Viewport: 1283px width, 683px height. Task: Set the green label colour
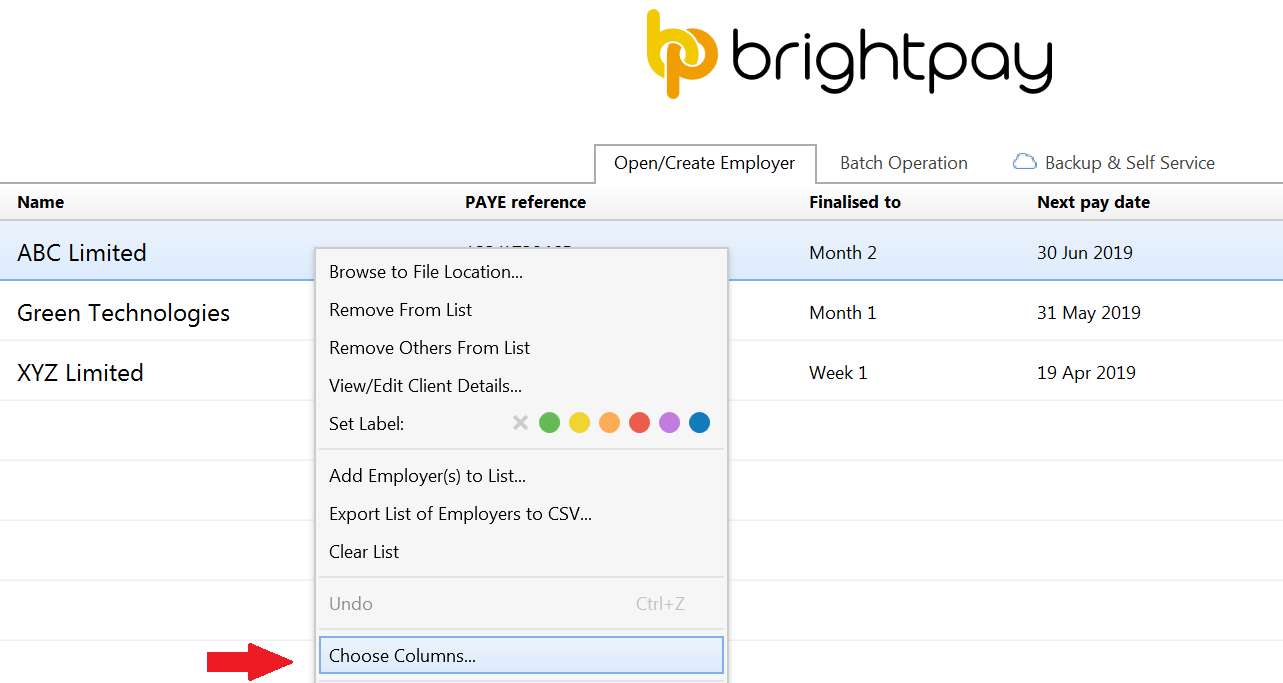[549, 423]
